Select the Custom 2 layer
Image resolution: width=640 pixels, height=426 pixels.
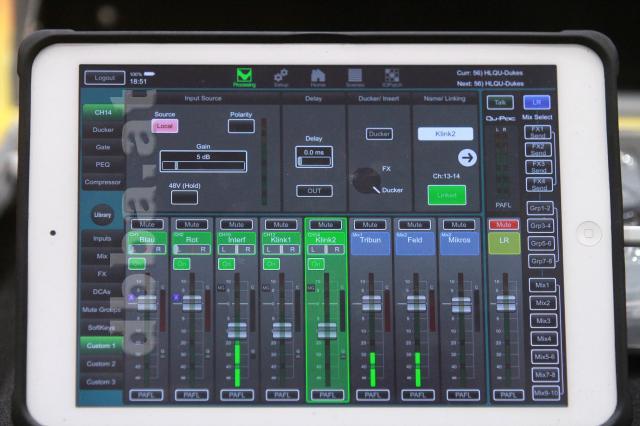tap(100, 363)
